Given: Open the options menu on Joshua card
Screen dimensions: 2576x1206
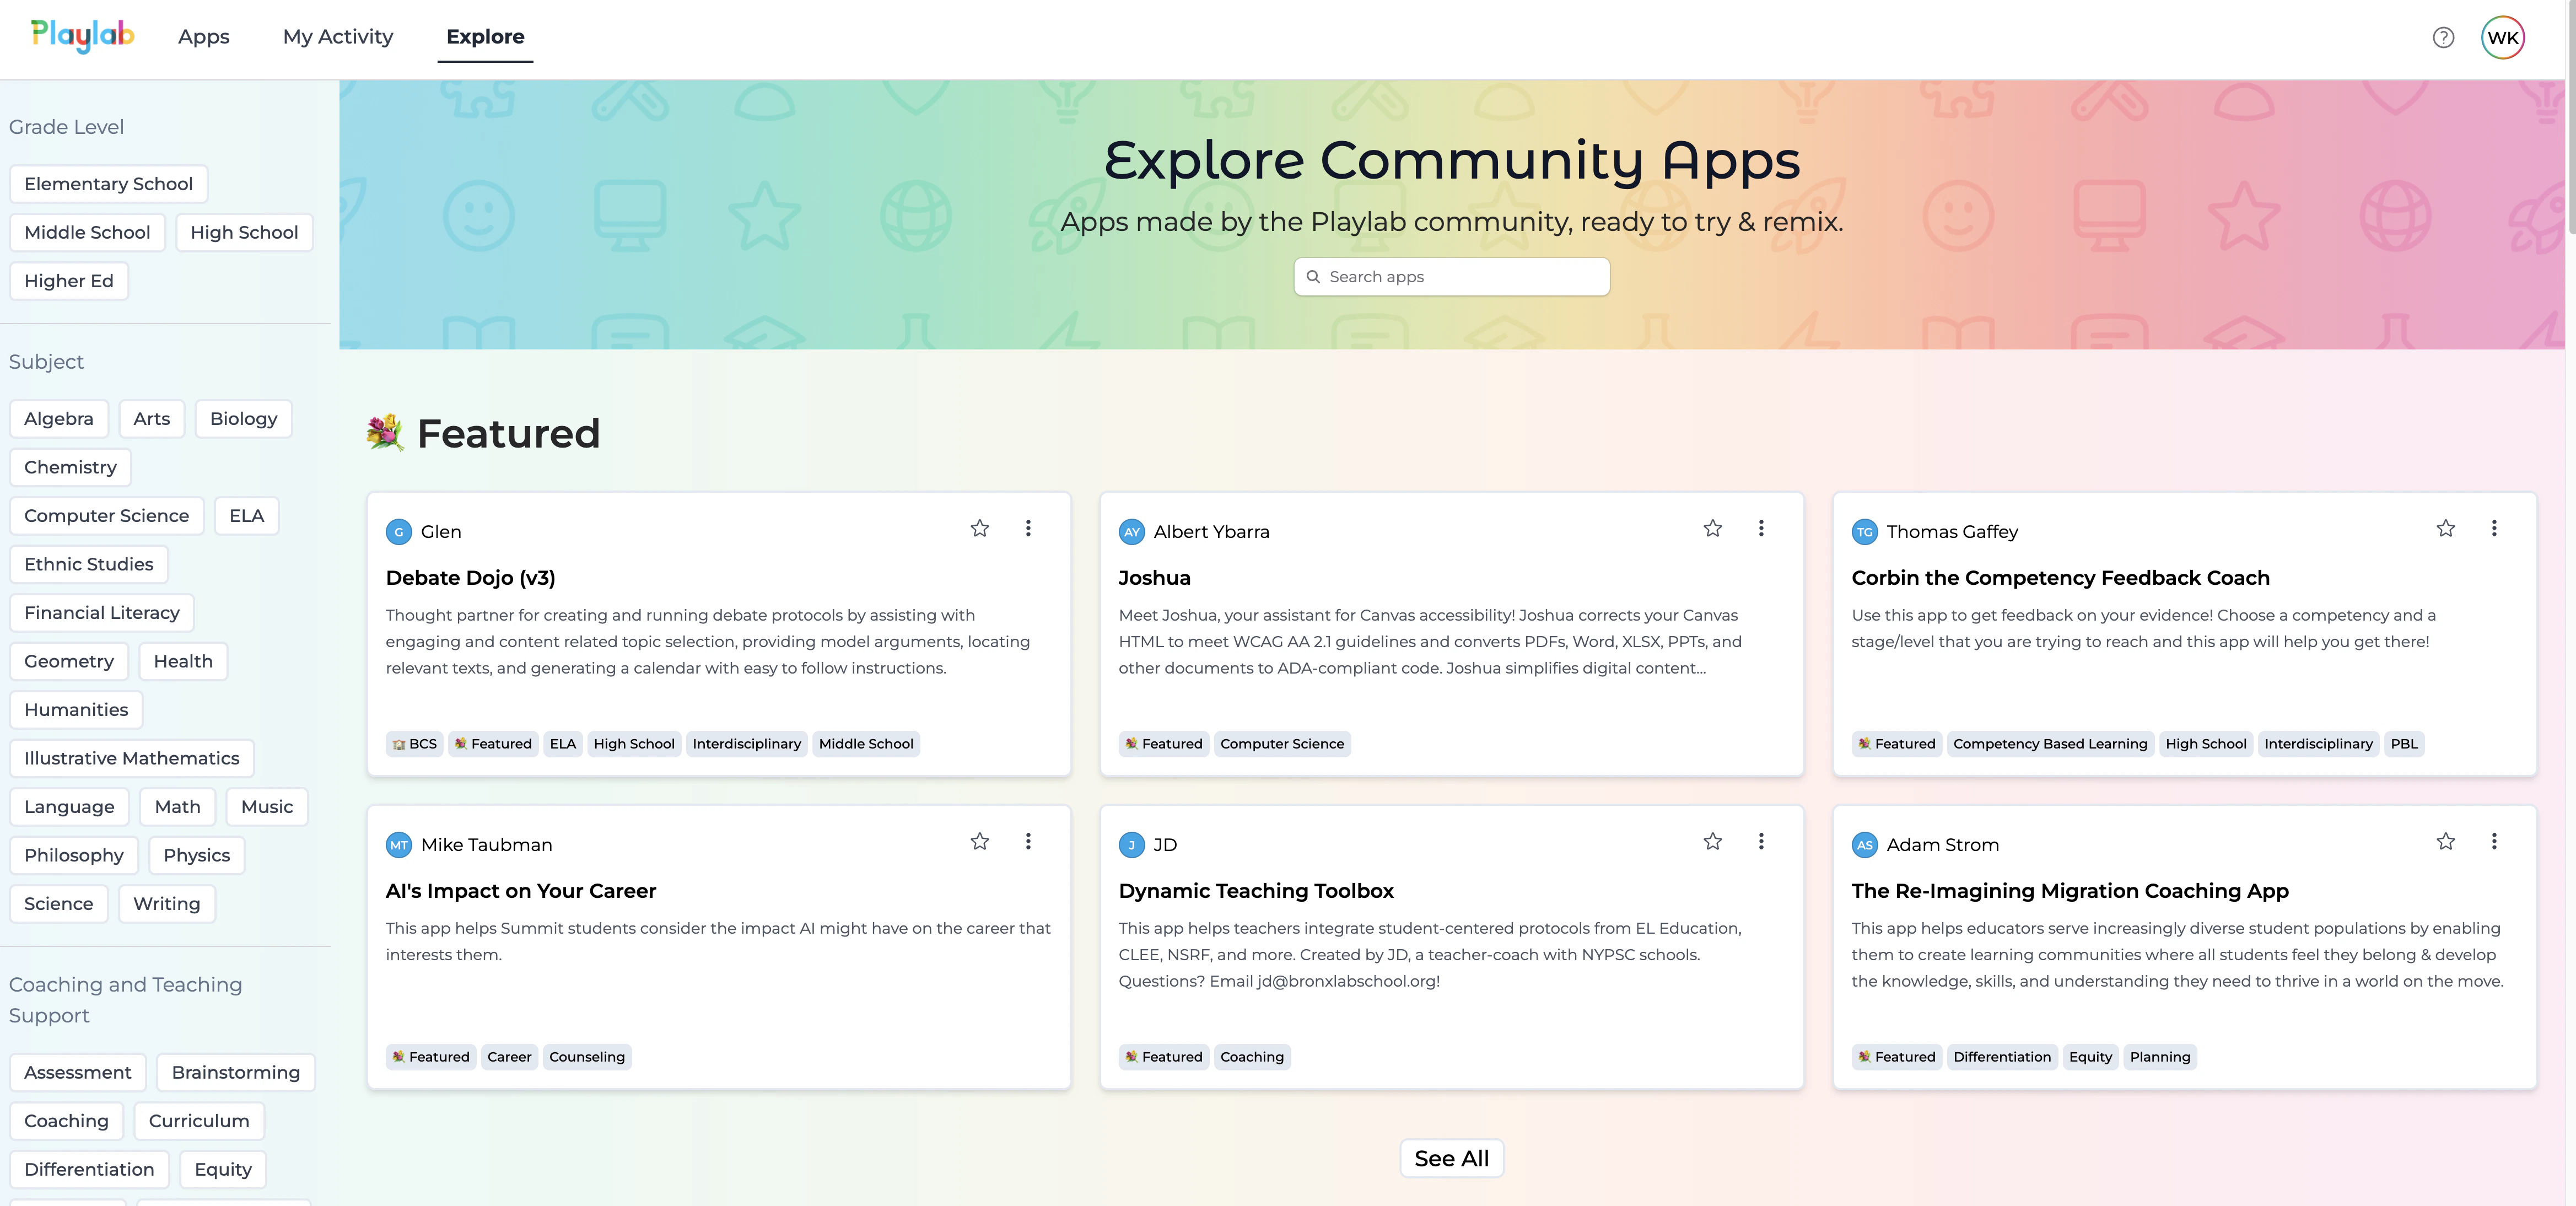Looking at the screenshot, I should (x=1761, y=529).
